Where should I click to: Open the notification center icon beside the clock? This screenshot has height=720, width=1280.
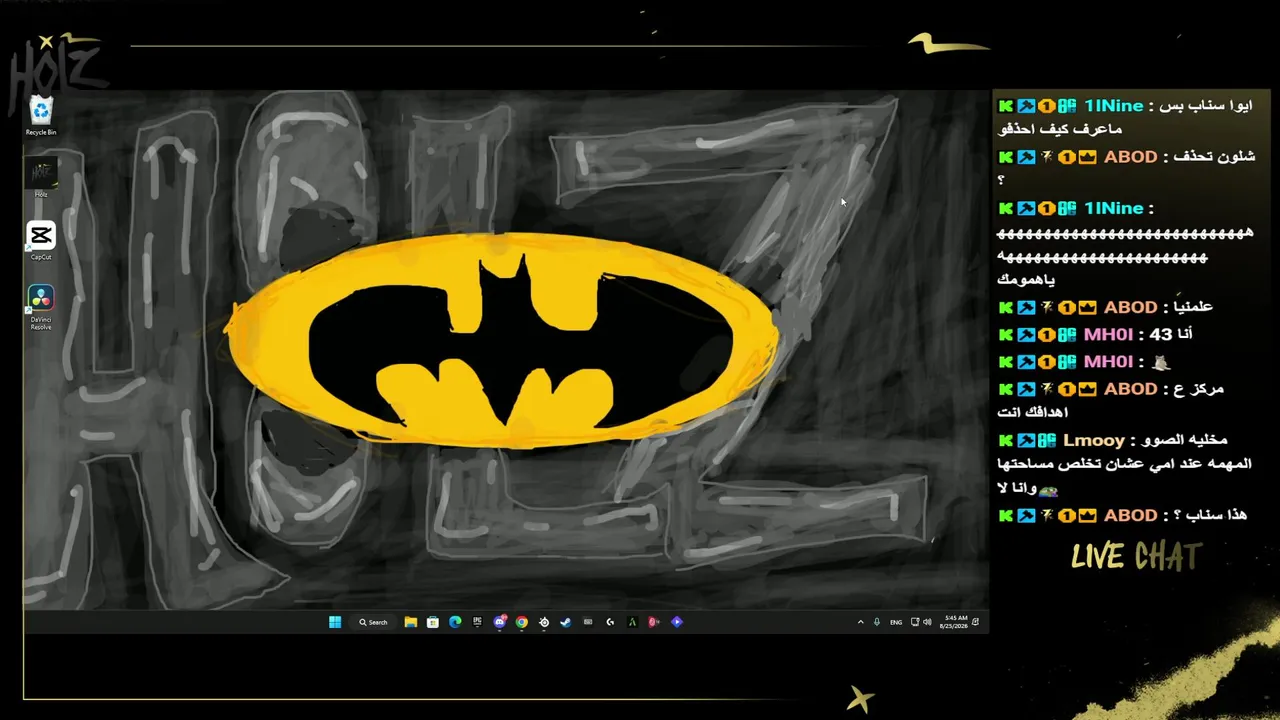976,622
